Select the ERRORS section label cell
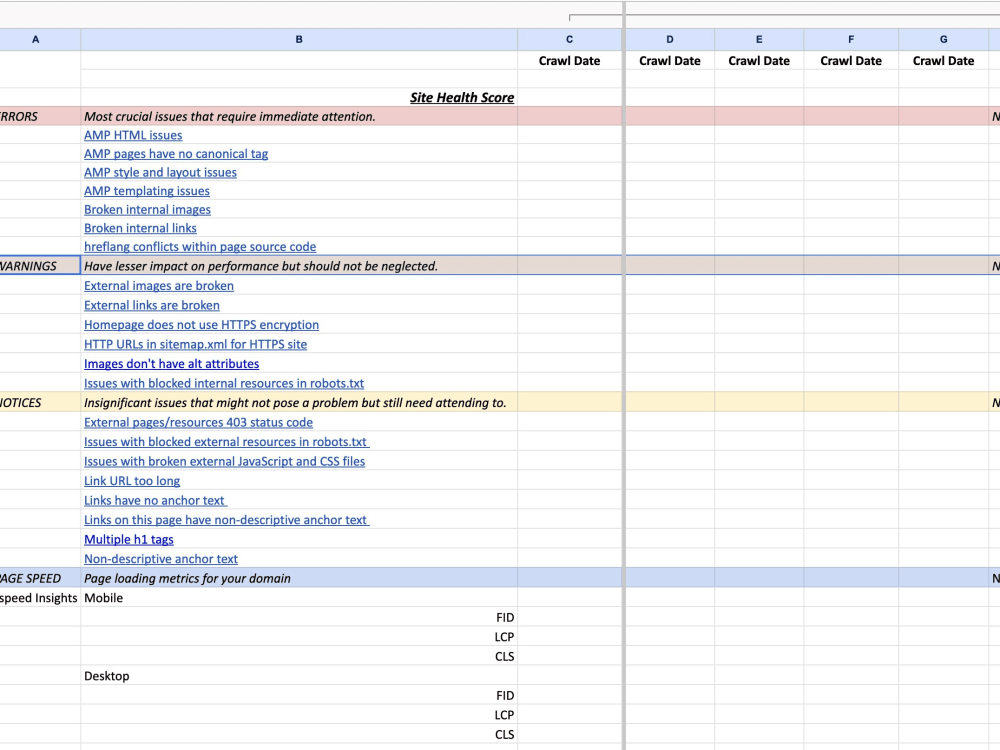This screenshot has width=1000, height=750. pos(40,117)
